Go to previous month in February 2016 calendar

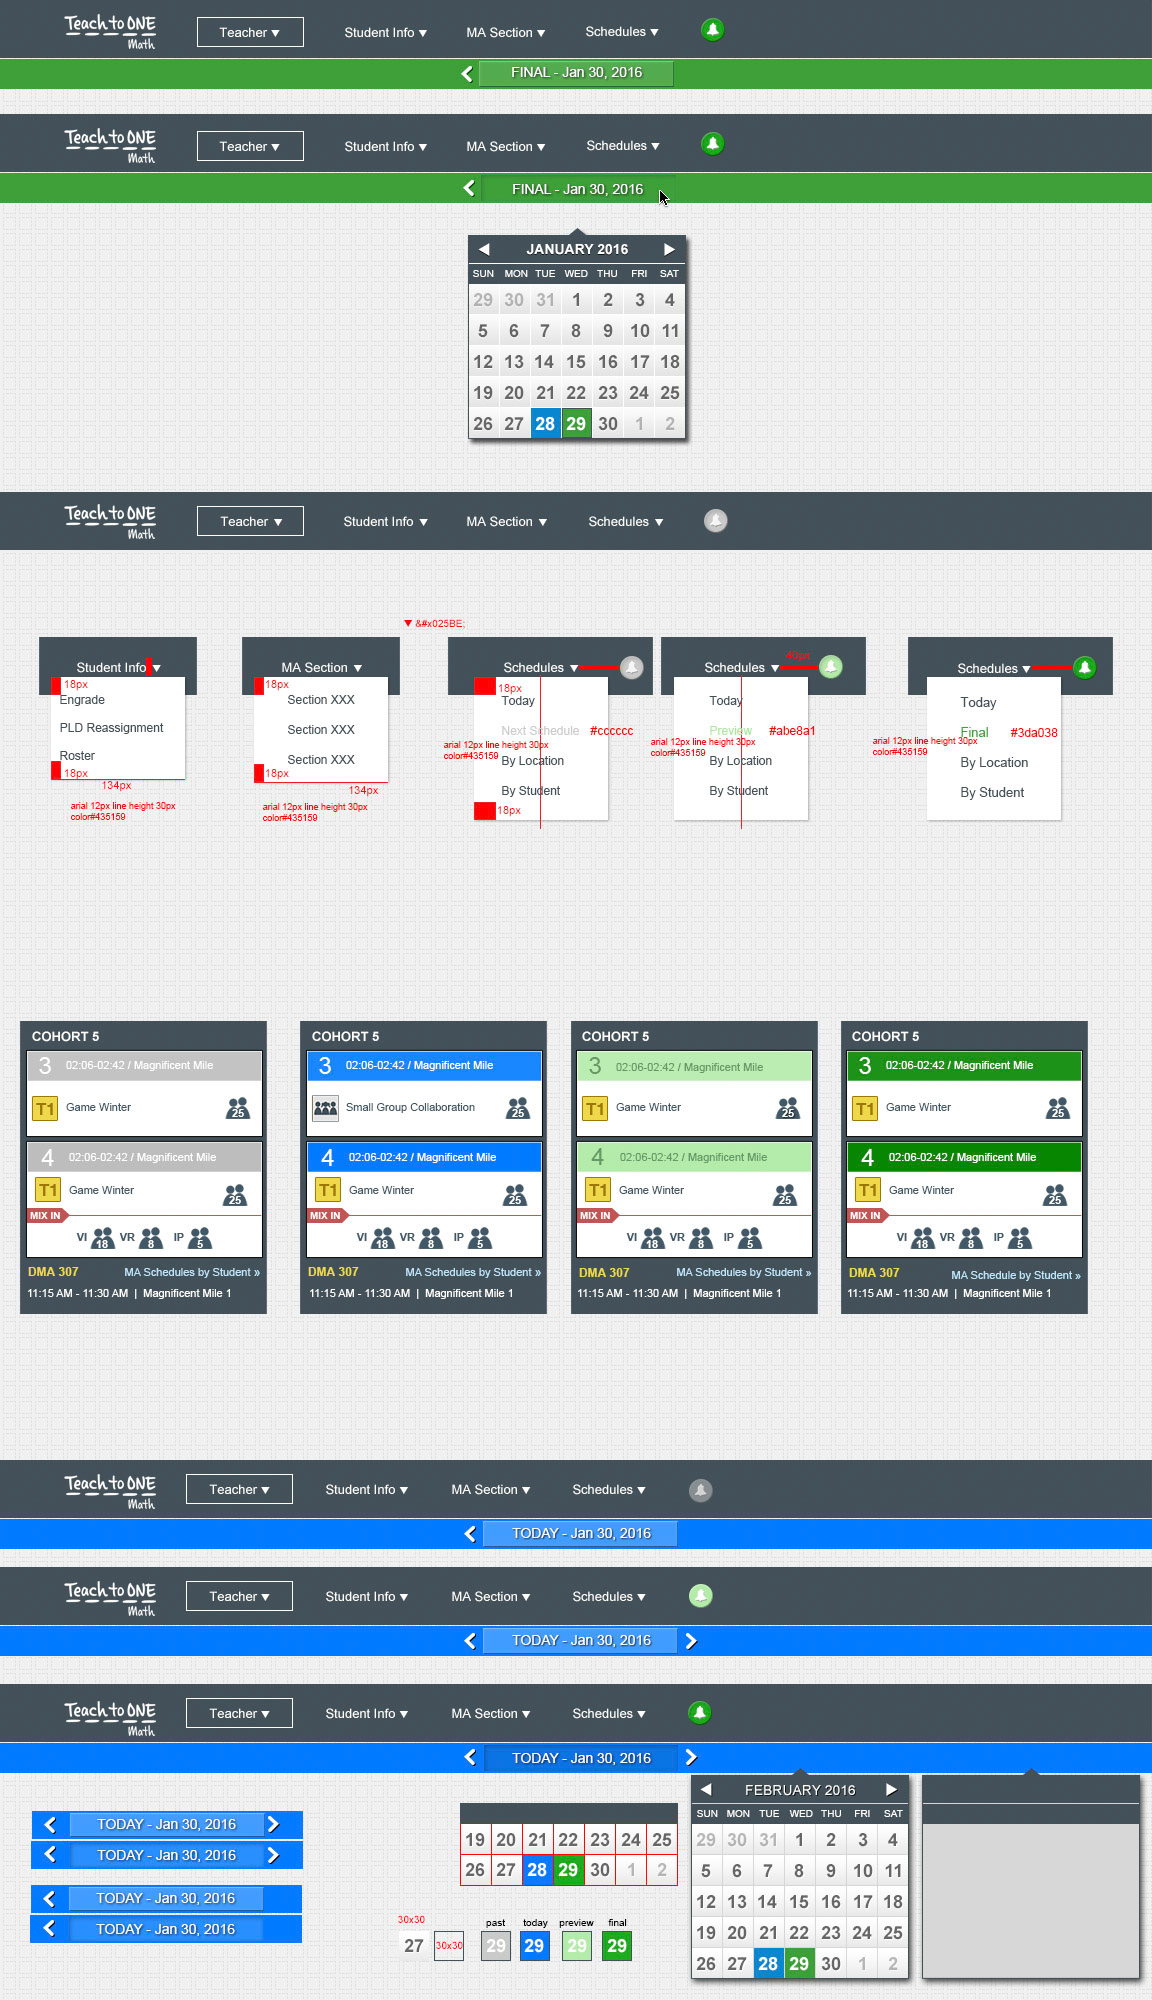(706, 1789)
